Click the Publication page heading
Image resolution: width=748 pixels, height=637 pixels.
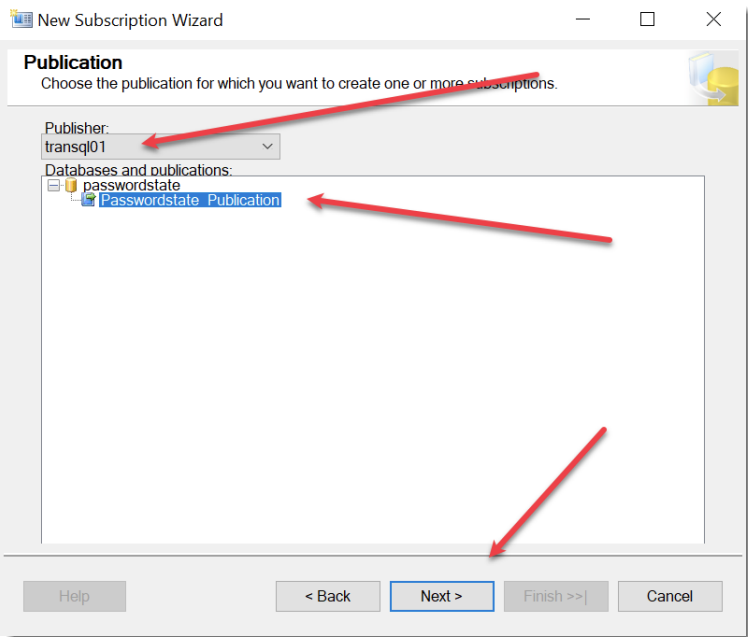click(x=73, y=63)
